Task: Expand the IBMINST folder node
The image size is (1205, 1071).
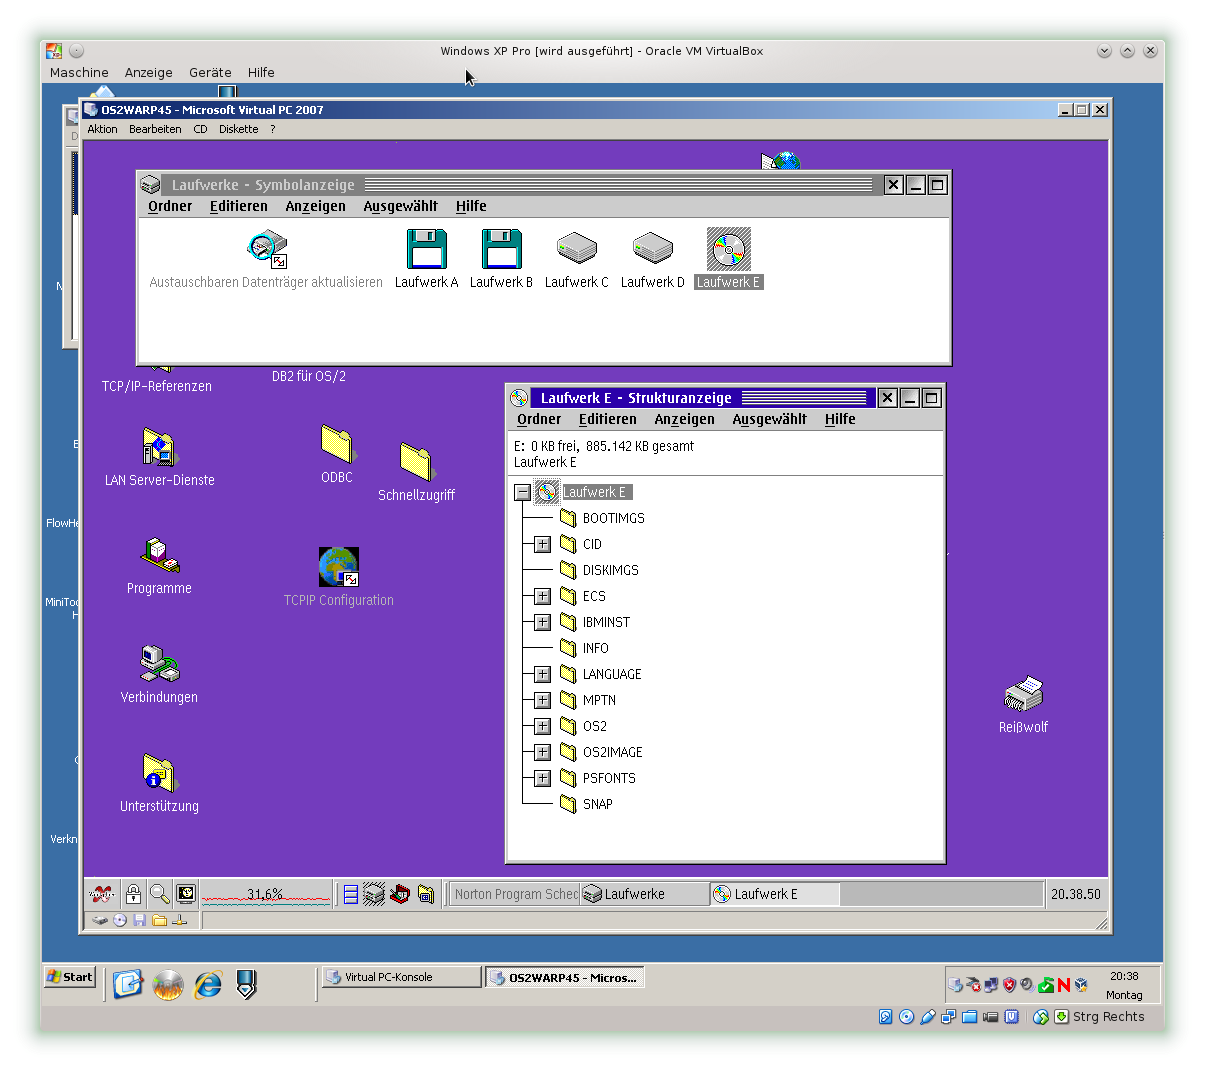Action: [x=542, y=622]
